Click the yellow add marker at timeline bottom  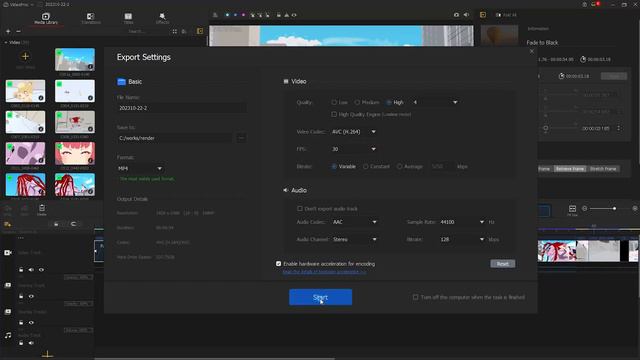[x=47, y=354]
